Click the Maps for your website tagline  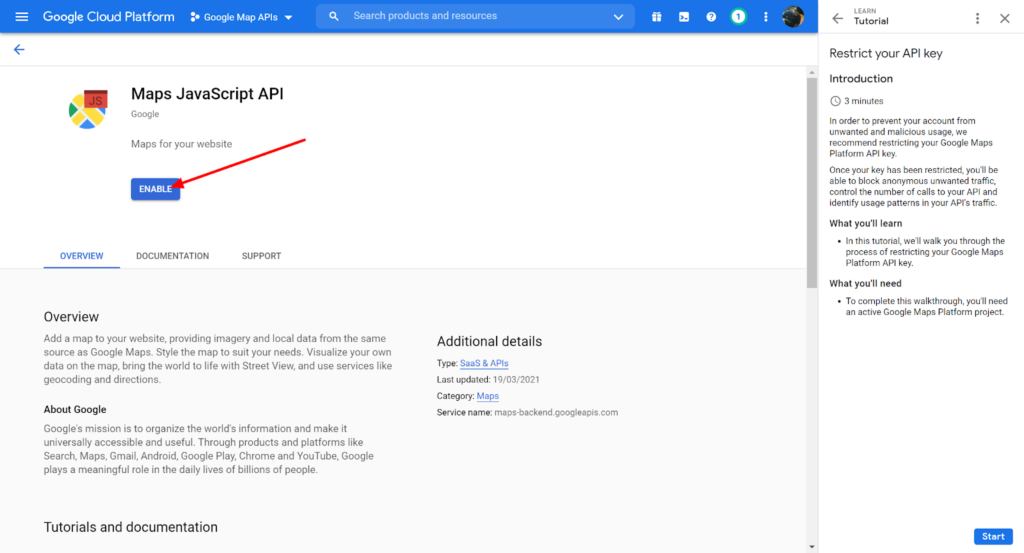click(182, 144)
